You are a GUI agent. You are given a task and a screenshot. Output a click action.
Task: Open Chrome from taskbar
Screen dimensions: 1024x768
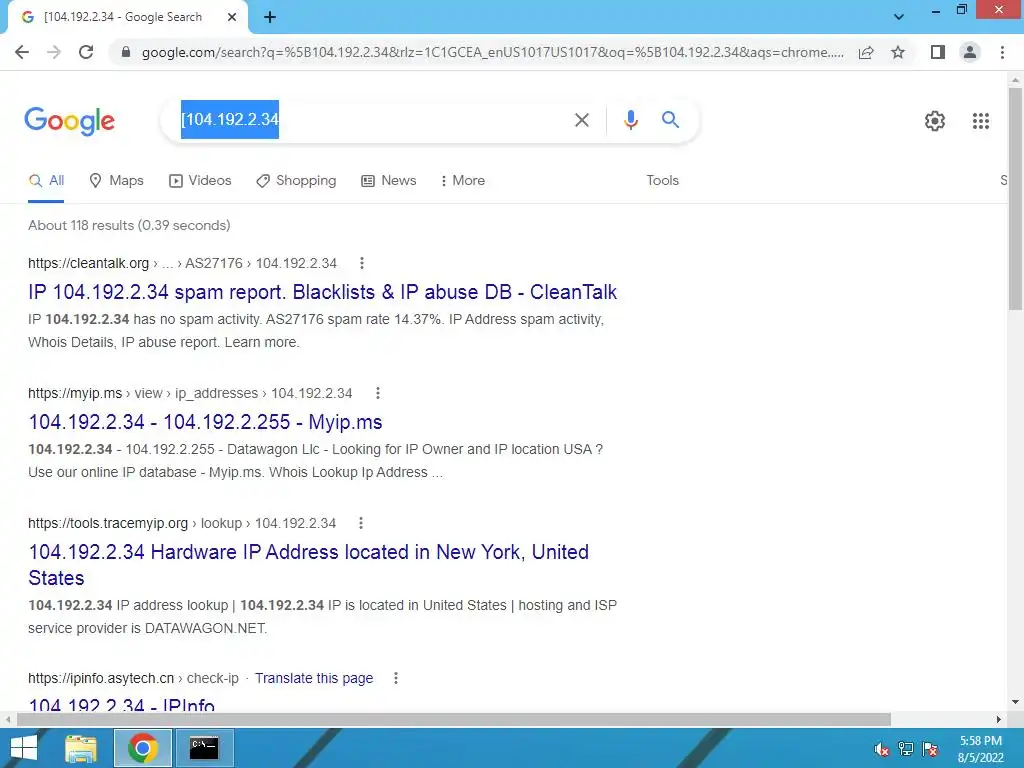point(143,748)
